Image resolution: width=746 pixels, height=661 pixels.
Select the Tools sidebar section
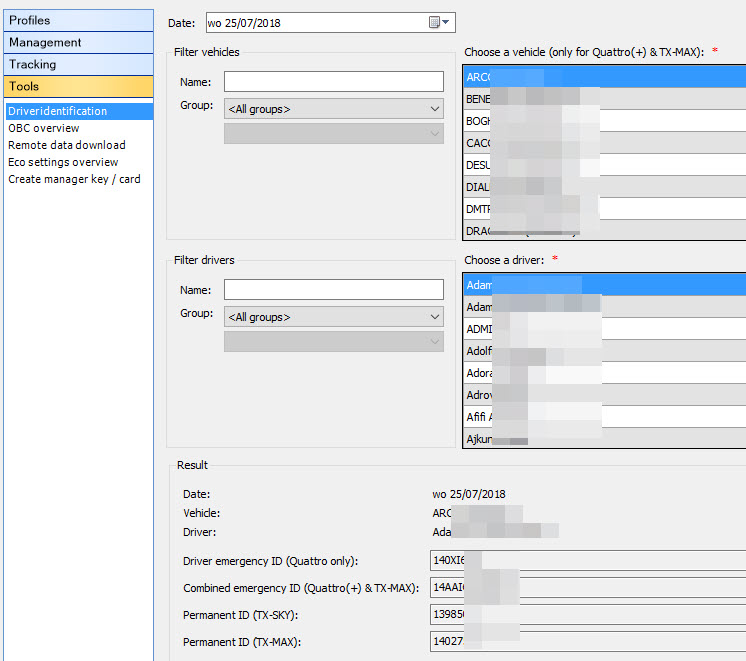point(77,86)
